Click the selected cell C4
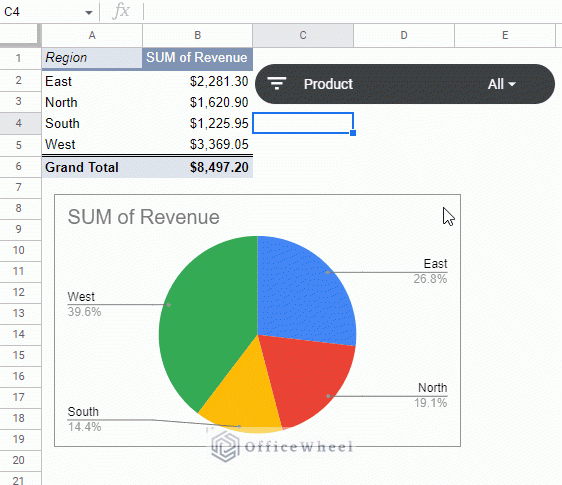 click(303, 123)
